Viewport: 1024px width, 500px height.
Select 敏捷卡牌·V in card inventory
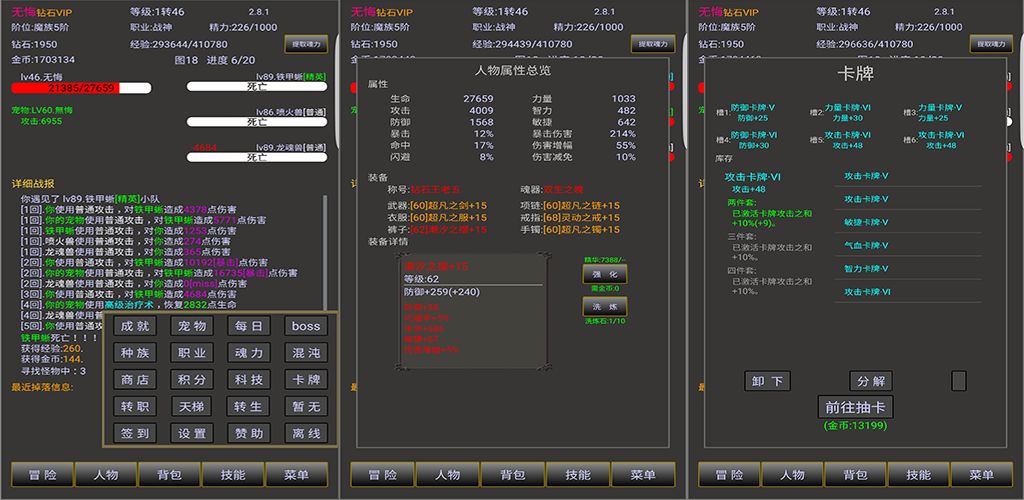pyautogui.click(x=866, y=222)
